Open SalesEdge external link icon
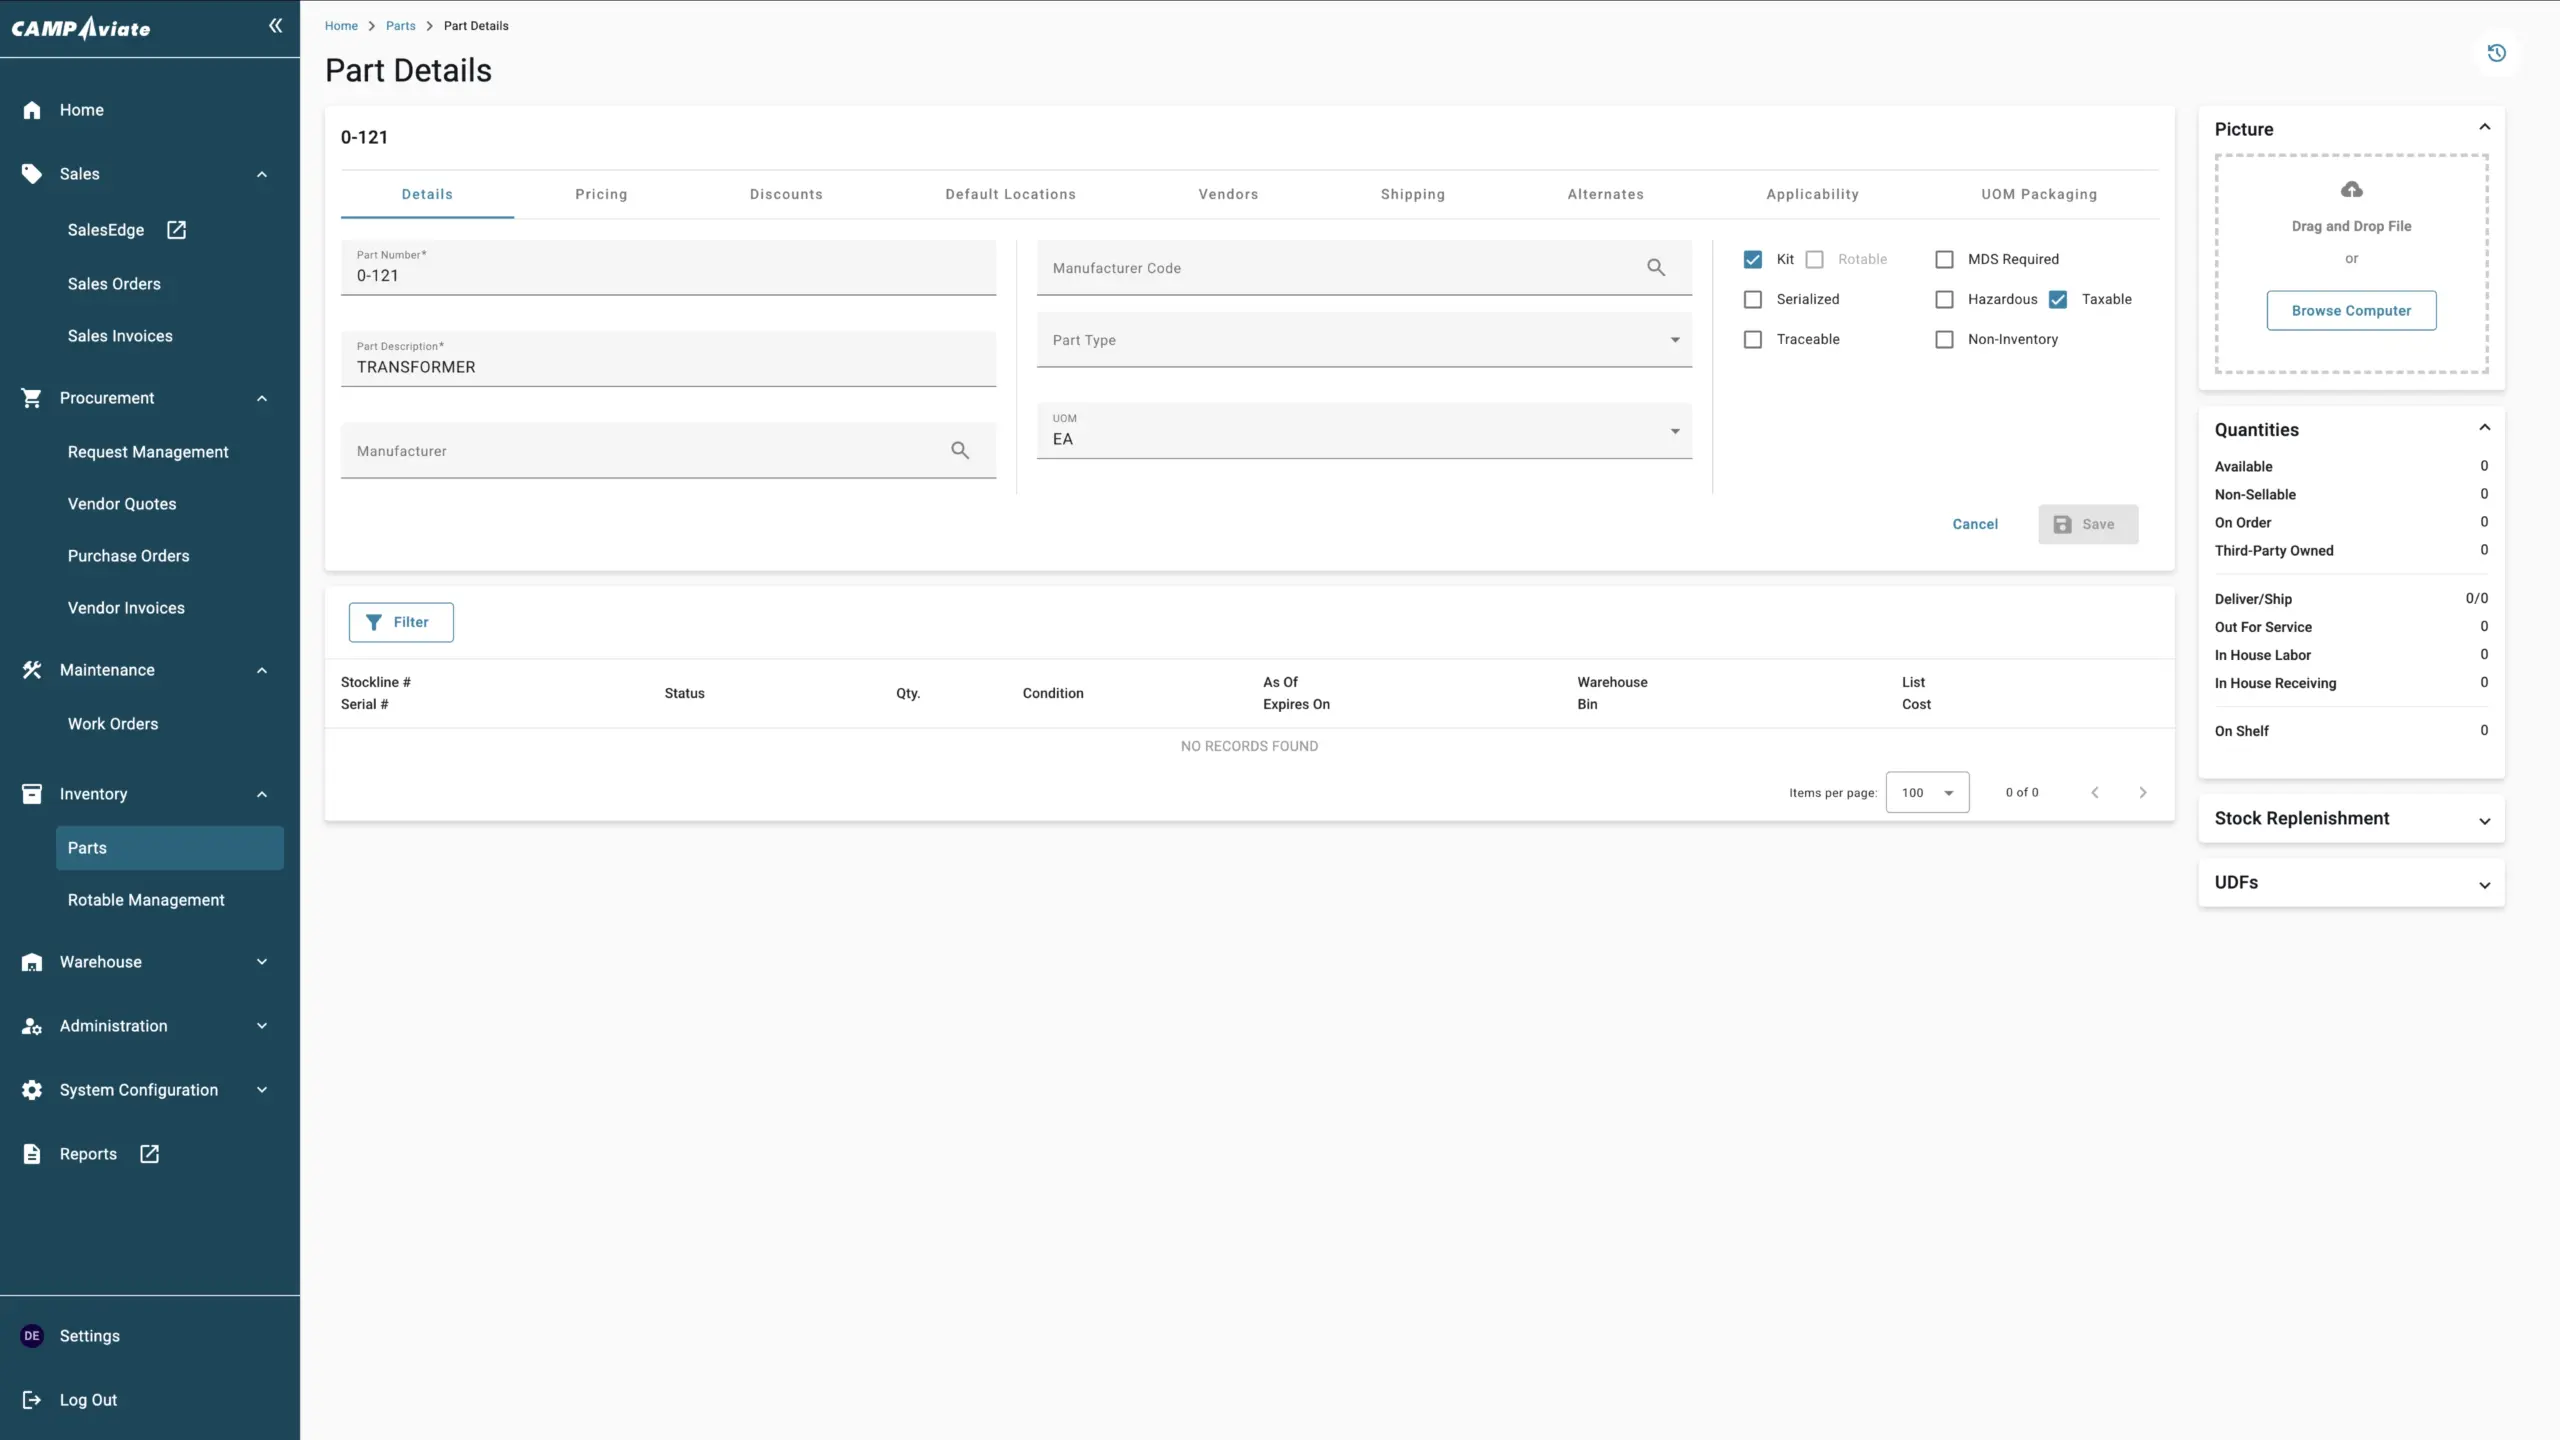The width and height of the screenshot is (2560, 1440). 177,230
